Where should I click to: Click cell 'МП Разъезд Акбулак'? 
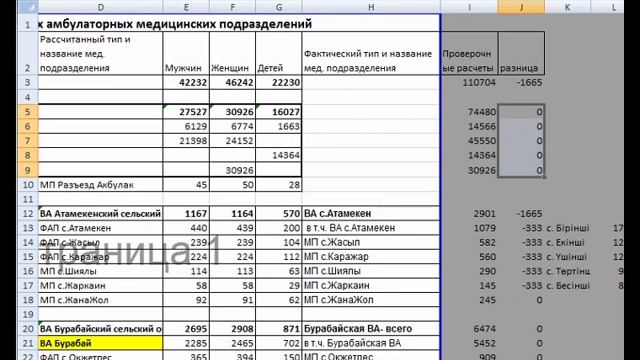click(x=100, y=184)
